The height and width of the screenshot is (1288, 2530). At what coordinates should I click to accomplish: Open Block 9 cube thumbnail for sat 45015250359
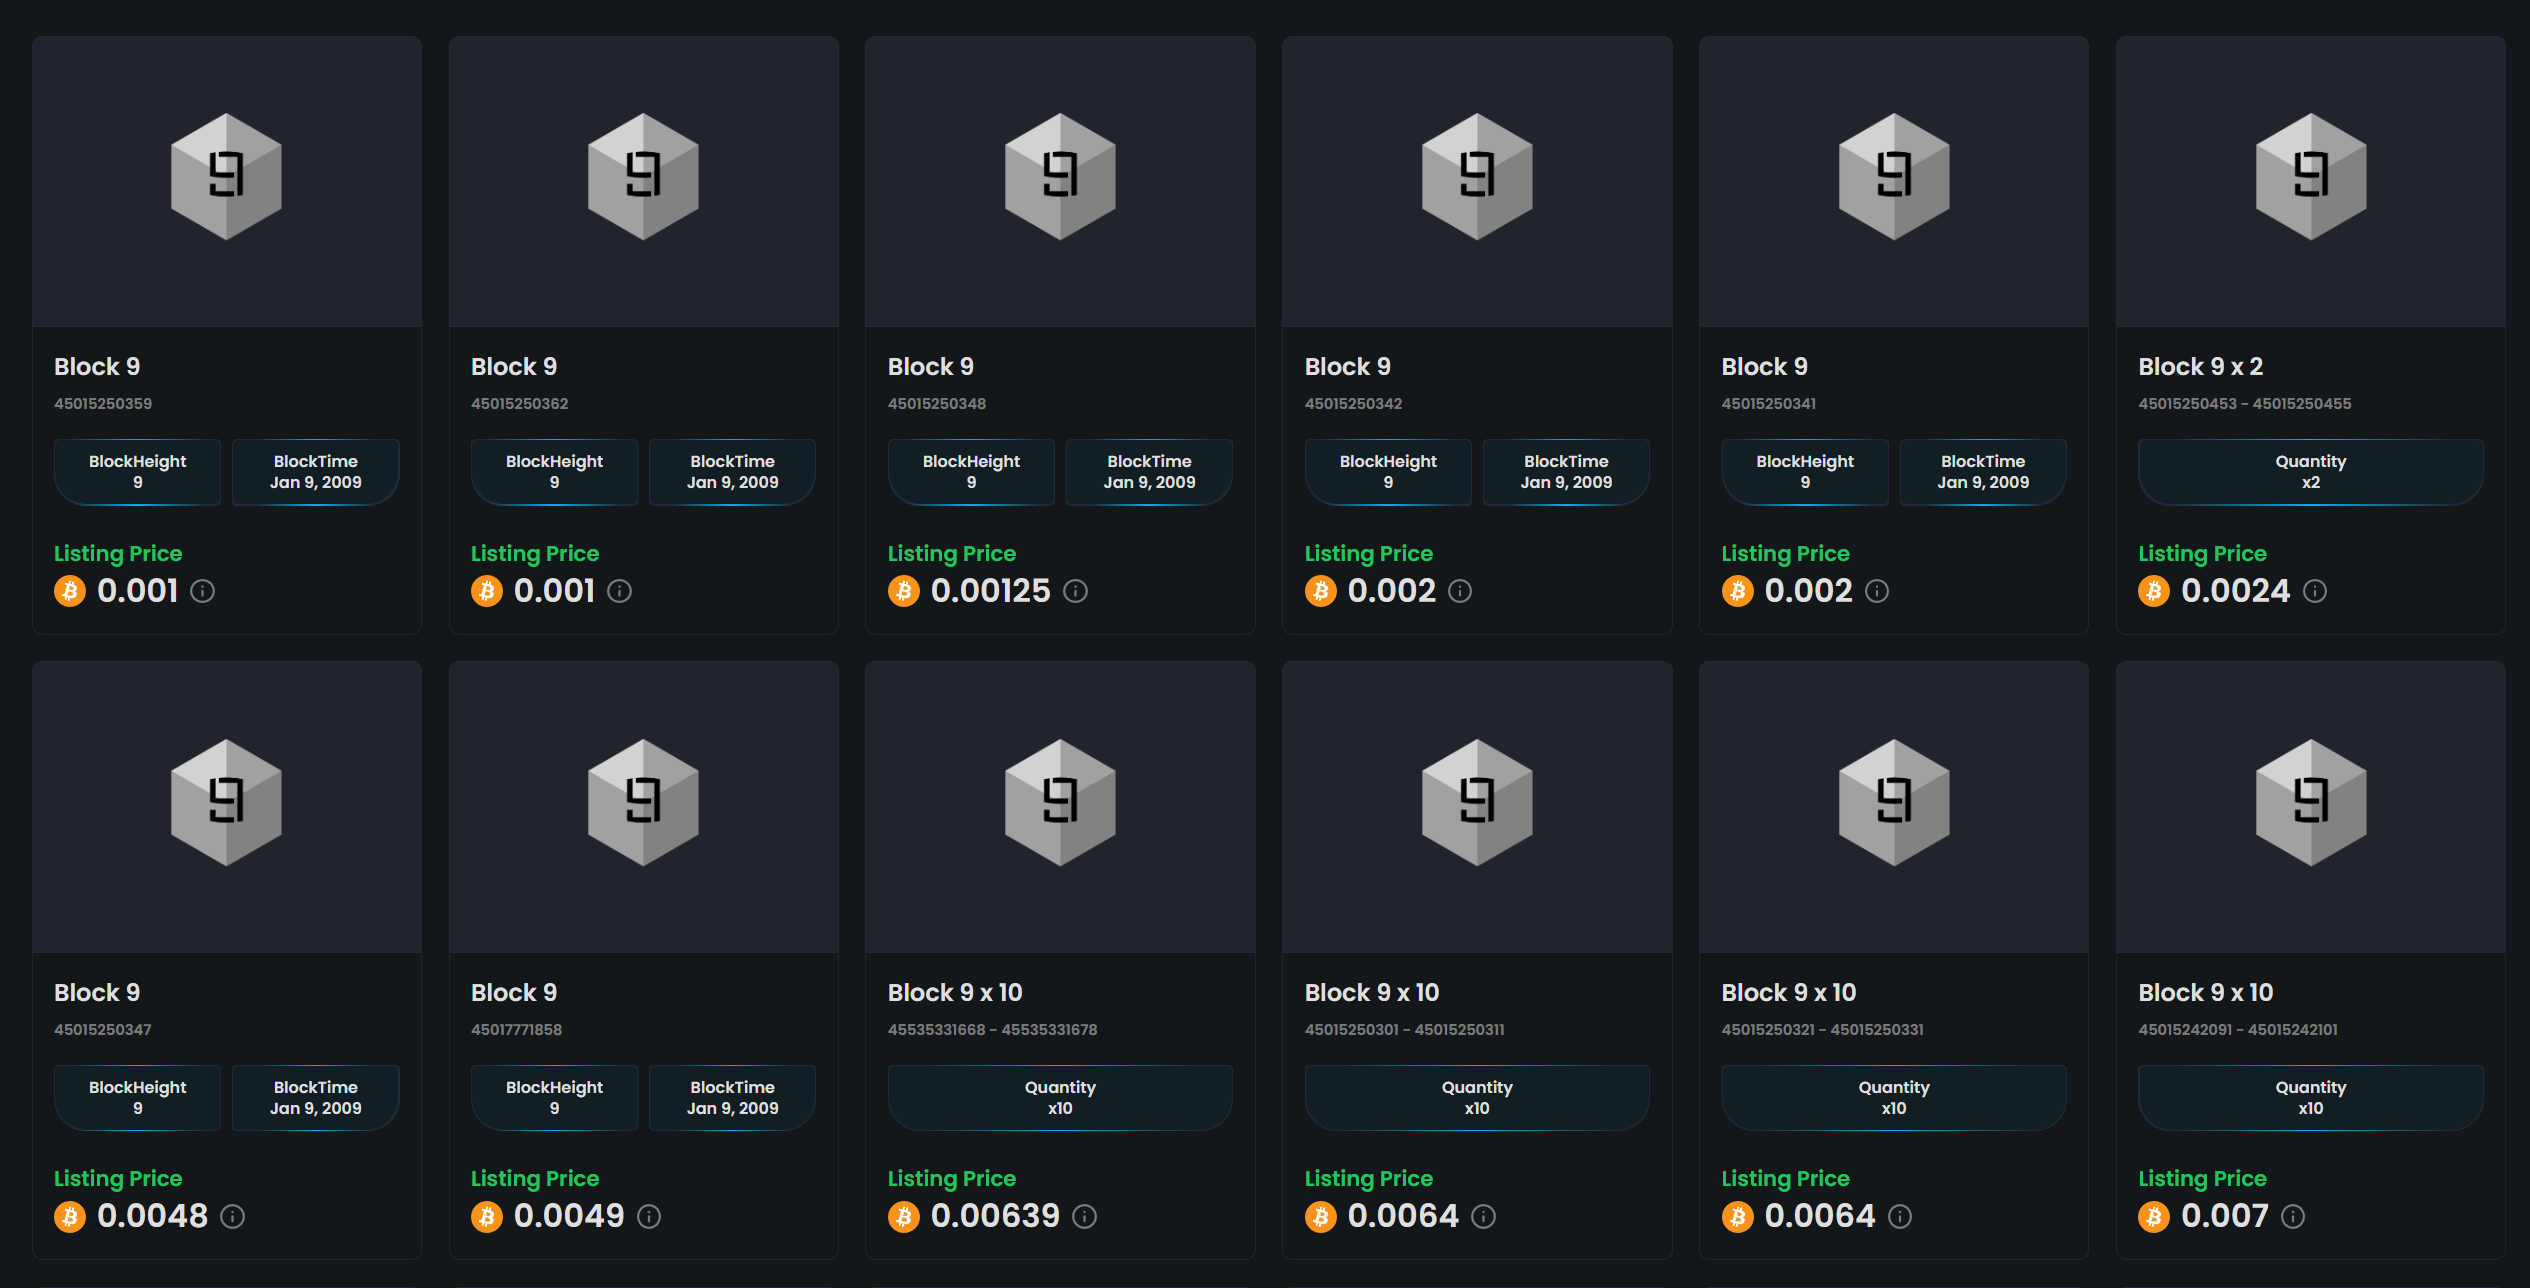(226, 177)
